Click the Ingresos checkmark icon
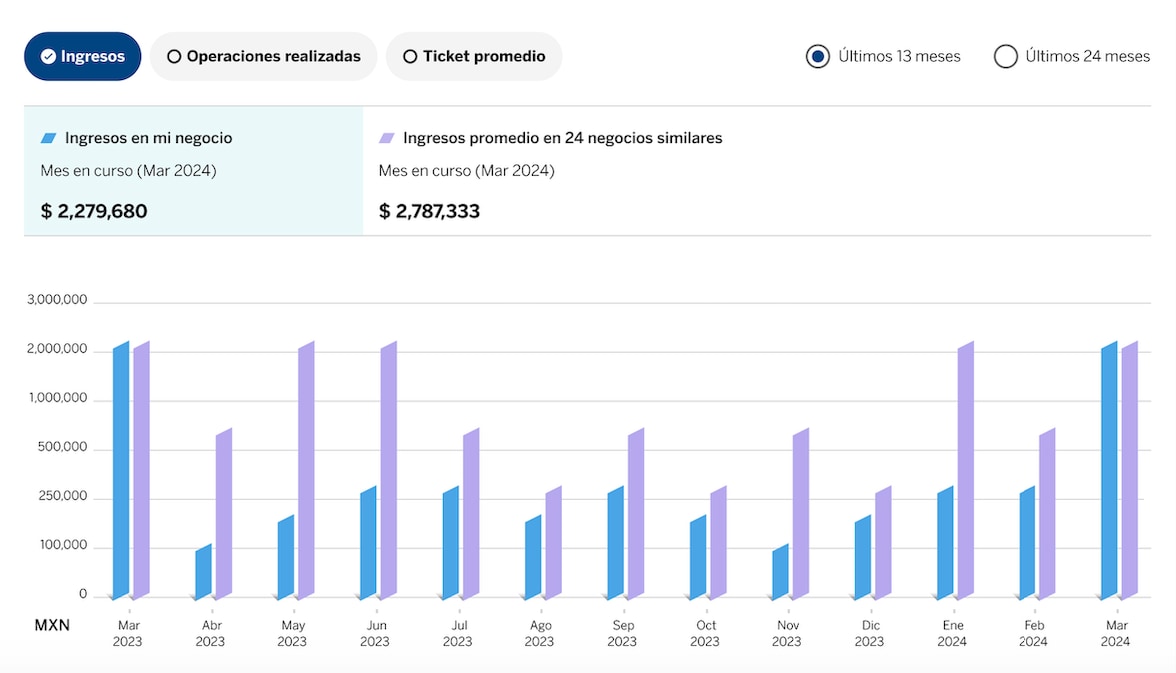This screenshot has height=673, width=1176. click(48, 57)
